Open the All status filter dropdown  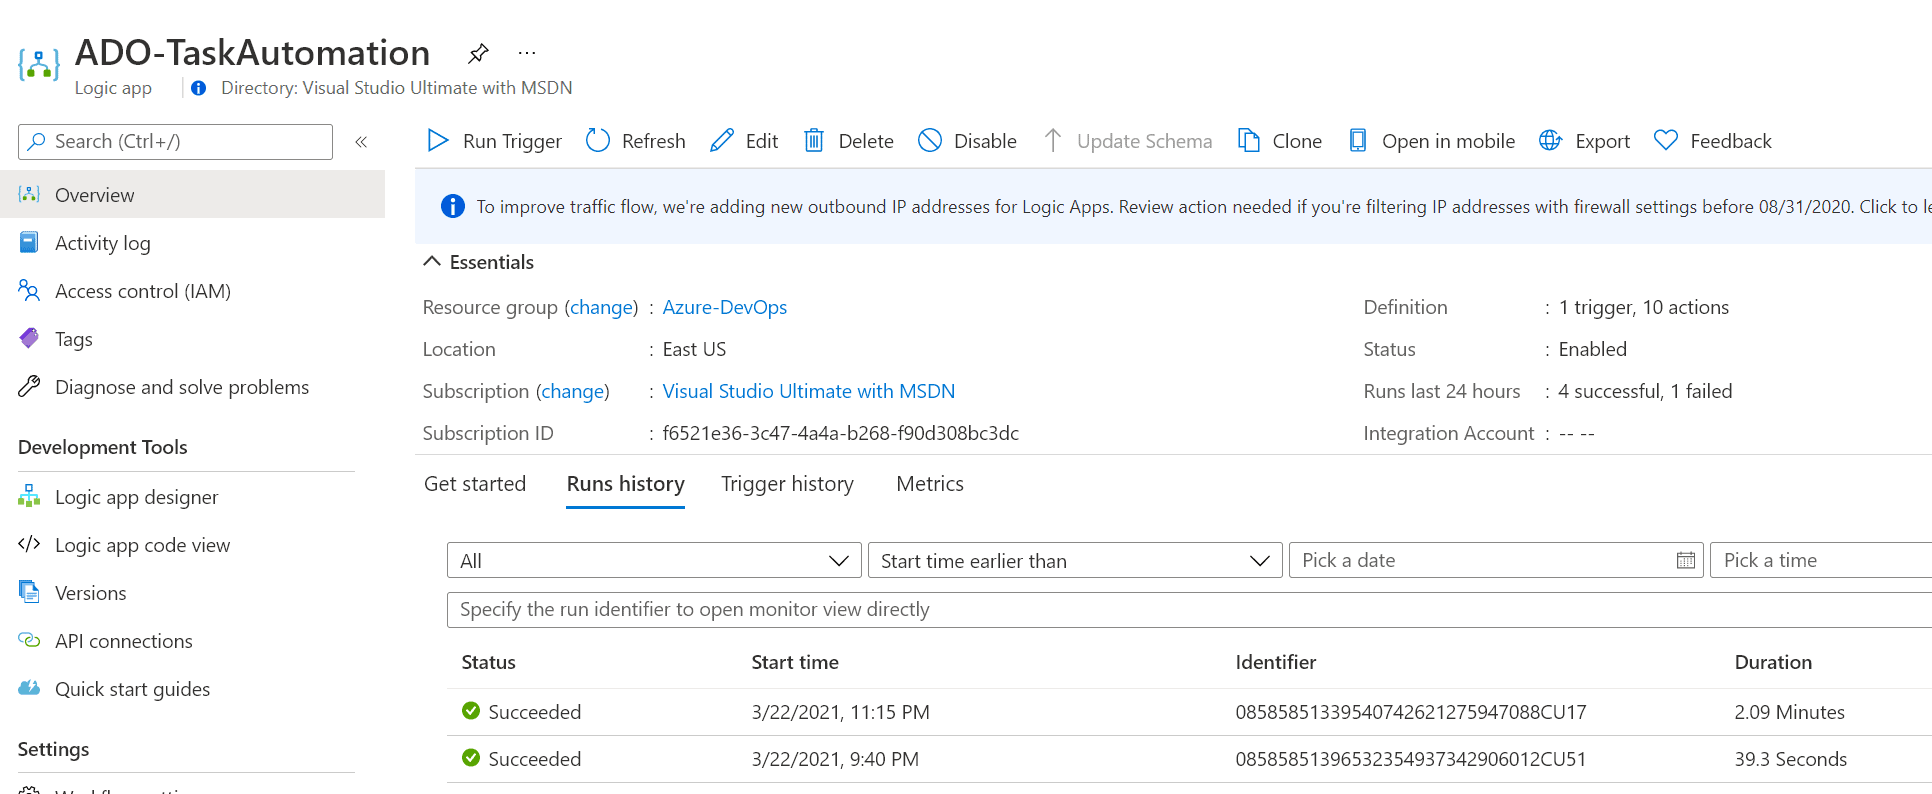[x=654, y=560]
